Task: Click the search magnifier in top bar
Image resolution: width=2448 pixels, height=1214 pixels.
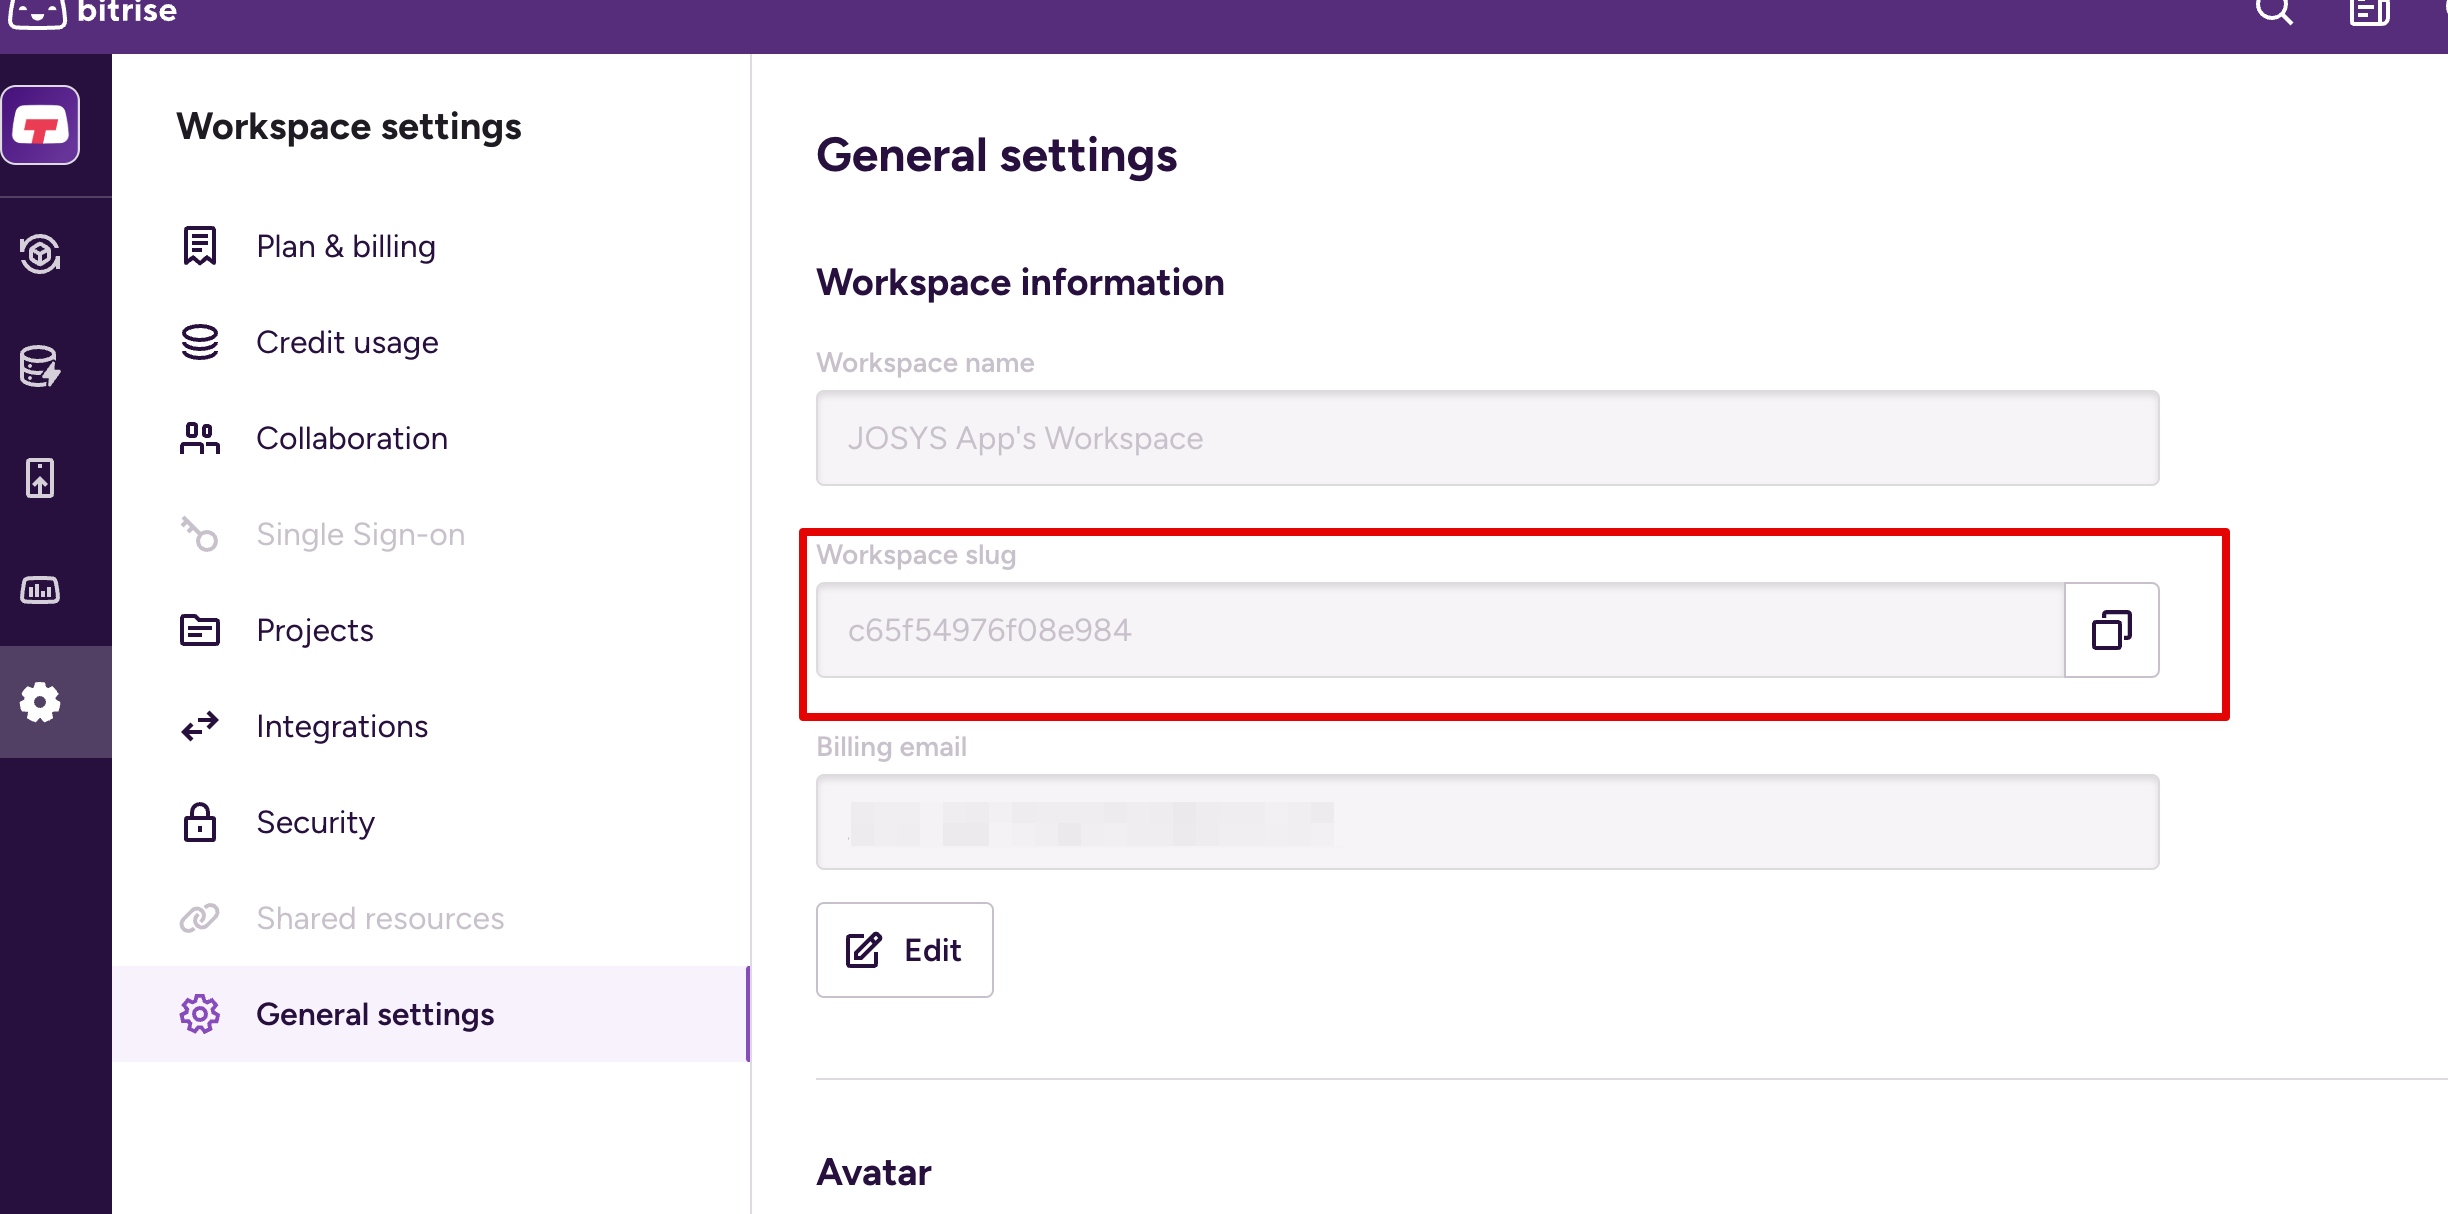Action: (2273, 12)
